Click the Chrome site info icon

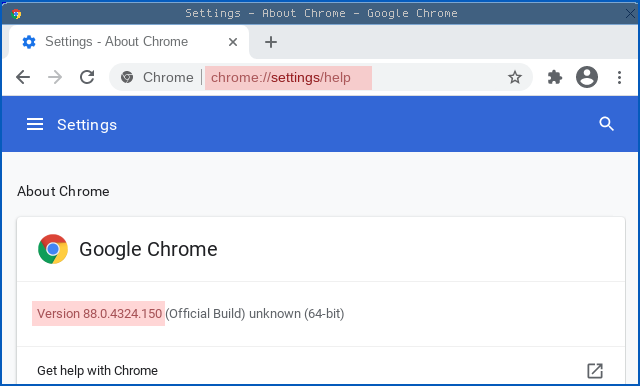pos(127,77)
